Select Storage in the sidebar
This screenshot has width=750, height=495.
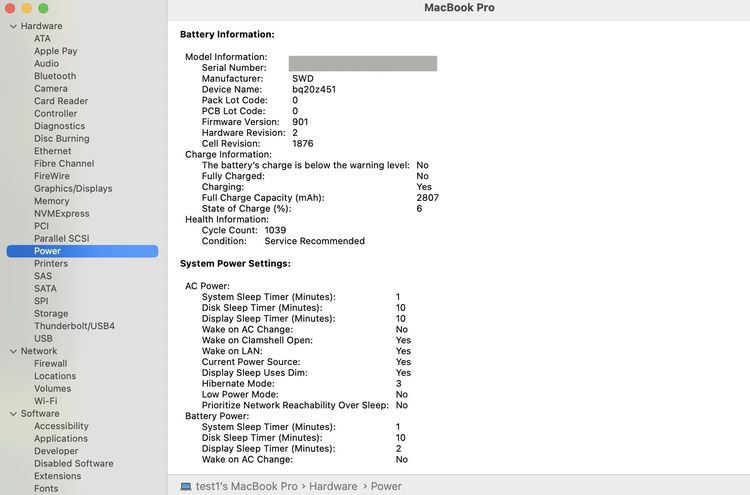pyautogui.click(x=51, y=313)
